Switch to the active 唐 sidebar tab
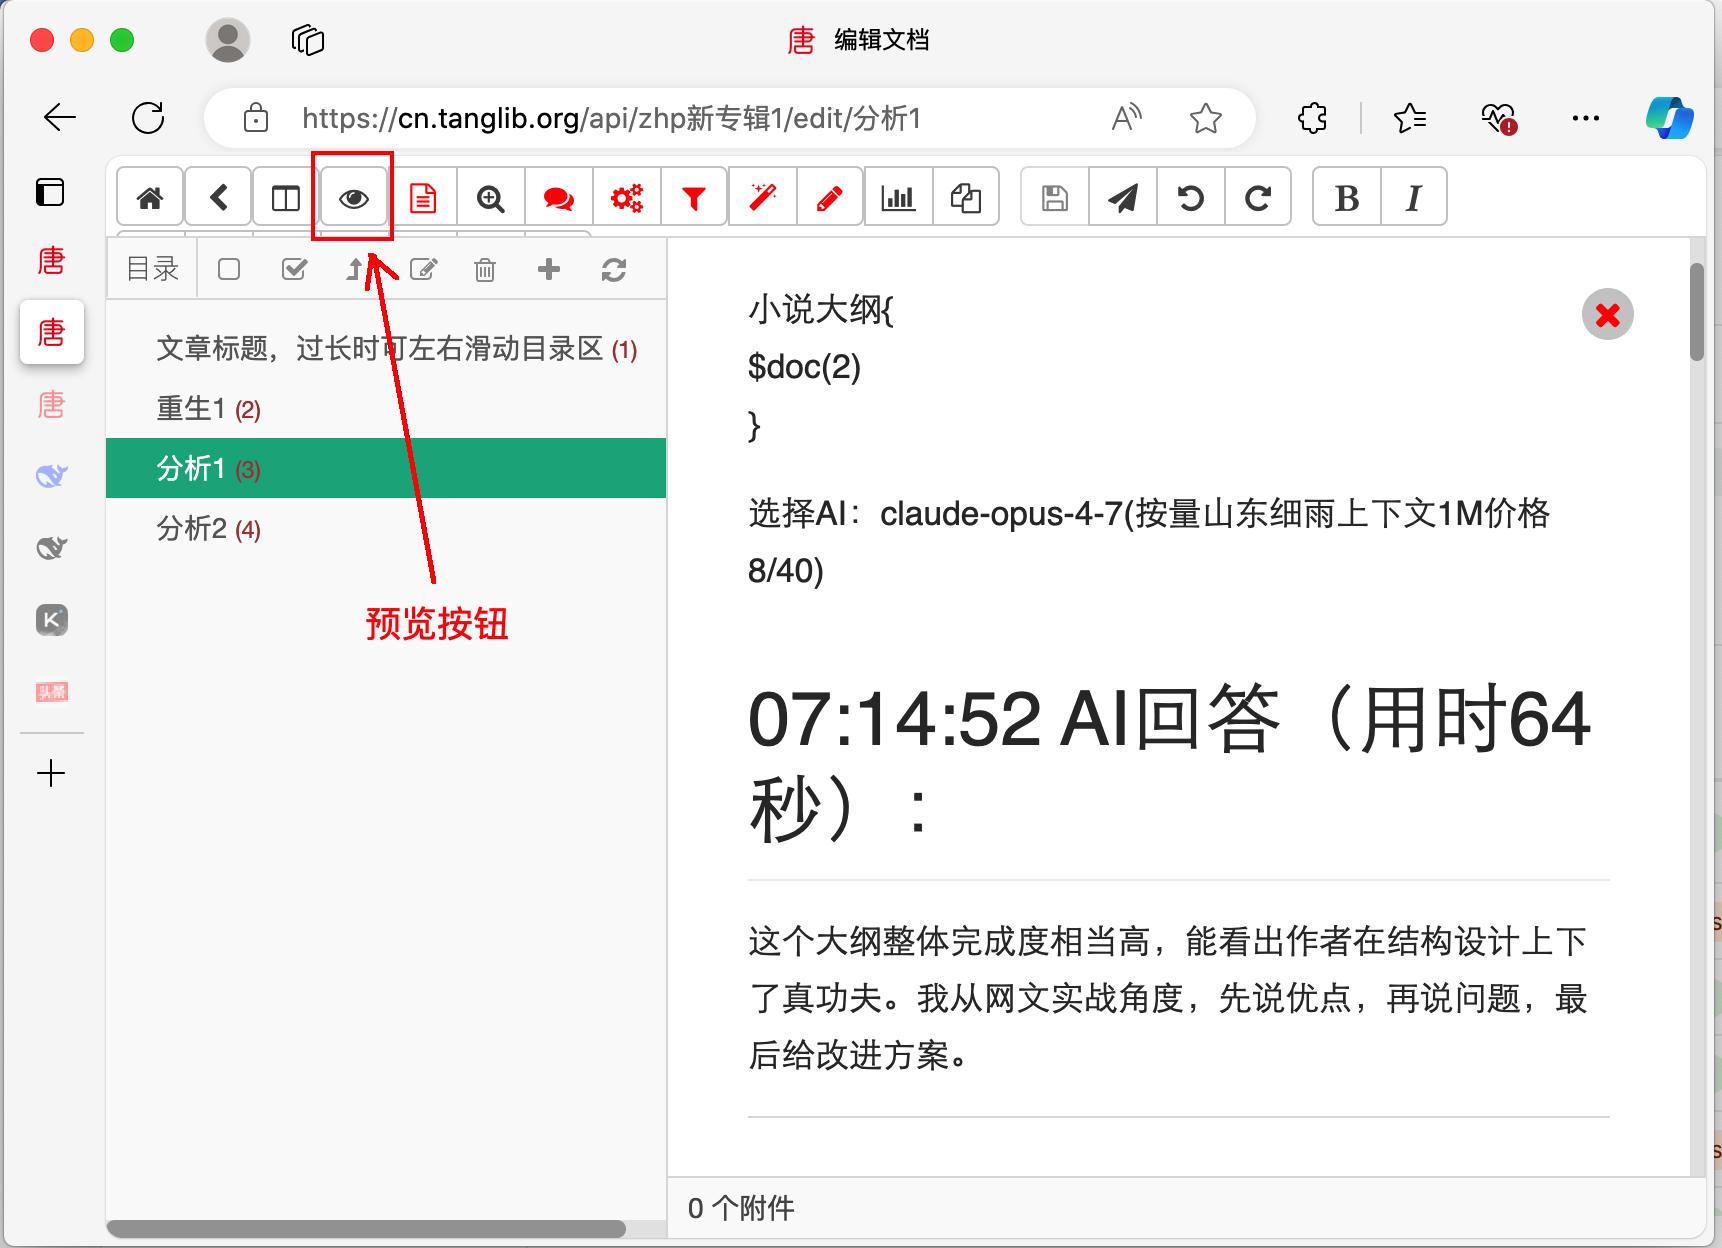The height and width of the screenshot is (1248, 1722). pyautogui.click(x=52, y=332)
